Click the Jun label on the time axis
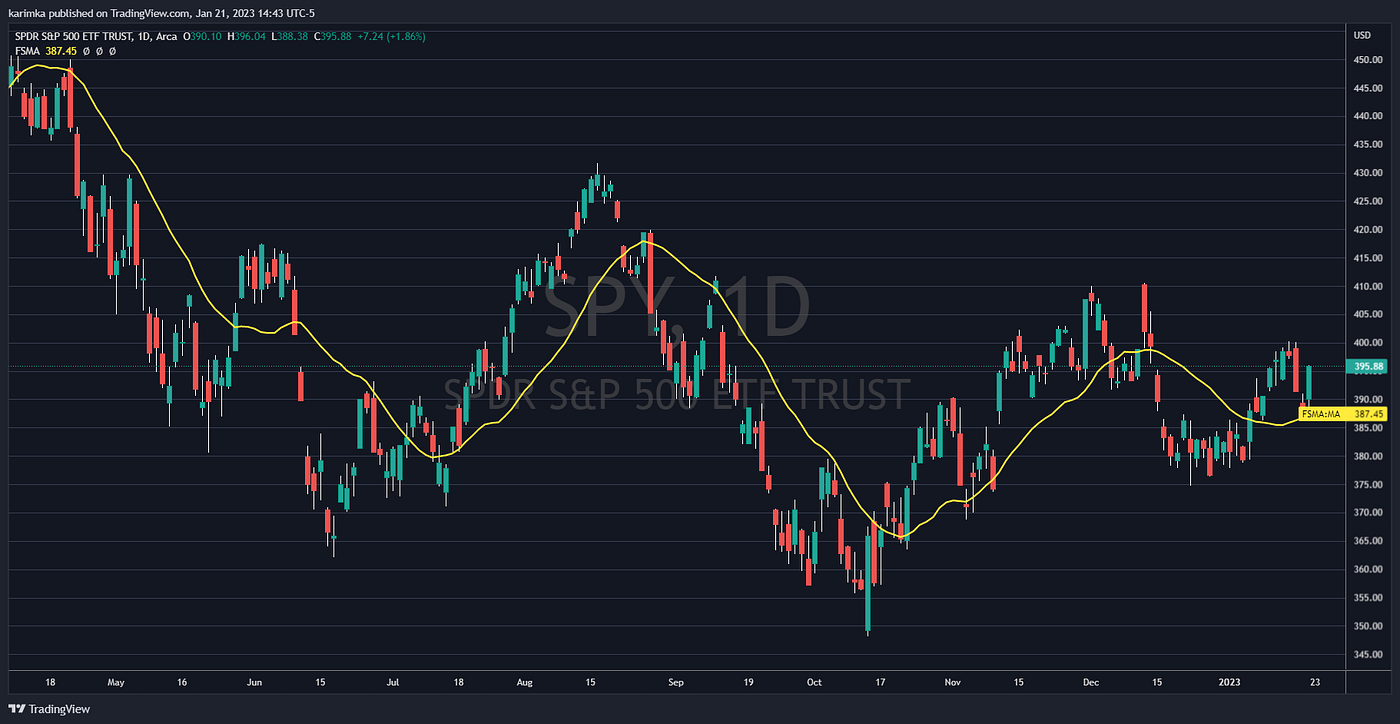1400x724 pixels. (x=255, y=683)
